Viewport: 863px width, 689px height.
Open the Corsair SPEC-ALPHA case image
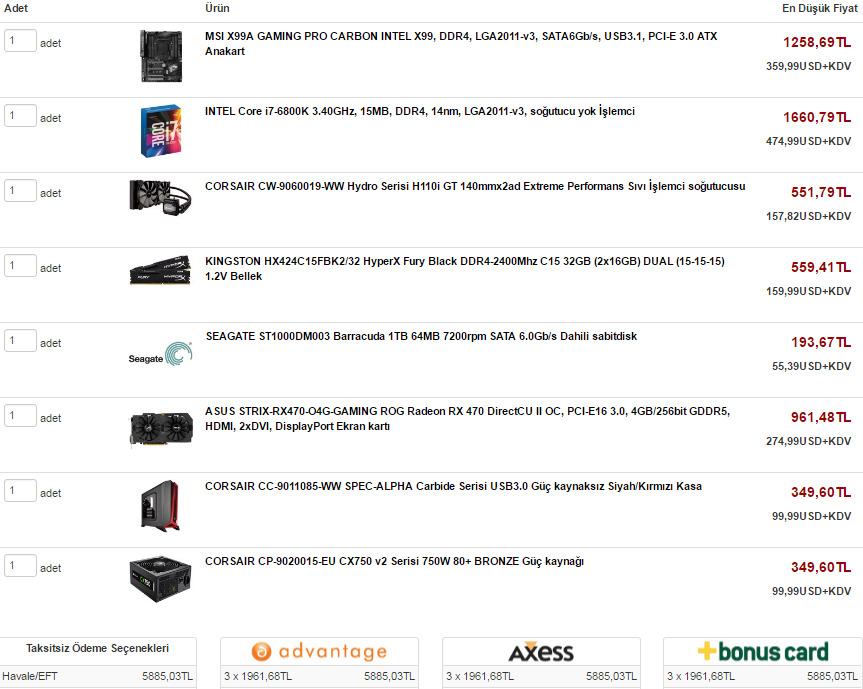point(160,506)
